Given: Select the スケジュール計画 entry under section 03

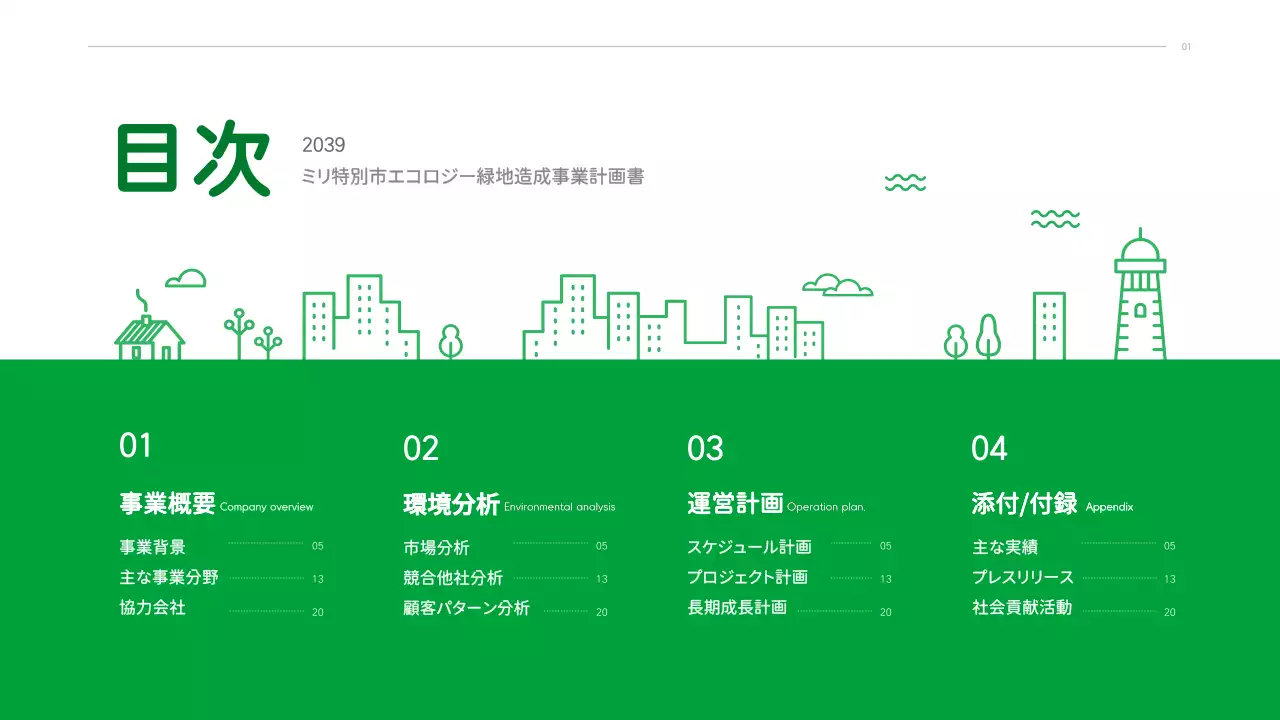Looking at the screenshot, I should (750, 545).
